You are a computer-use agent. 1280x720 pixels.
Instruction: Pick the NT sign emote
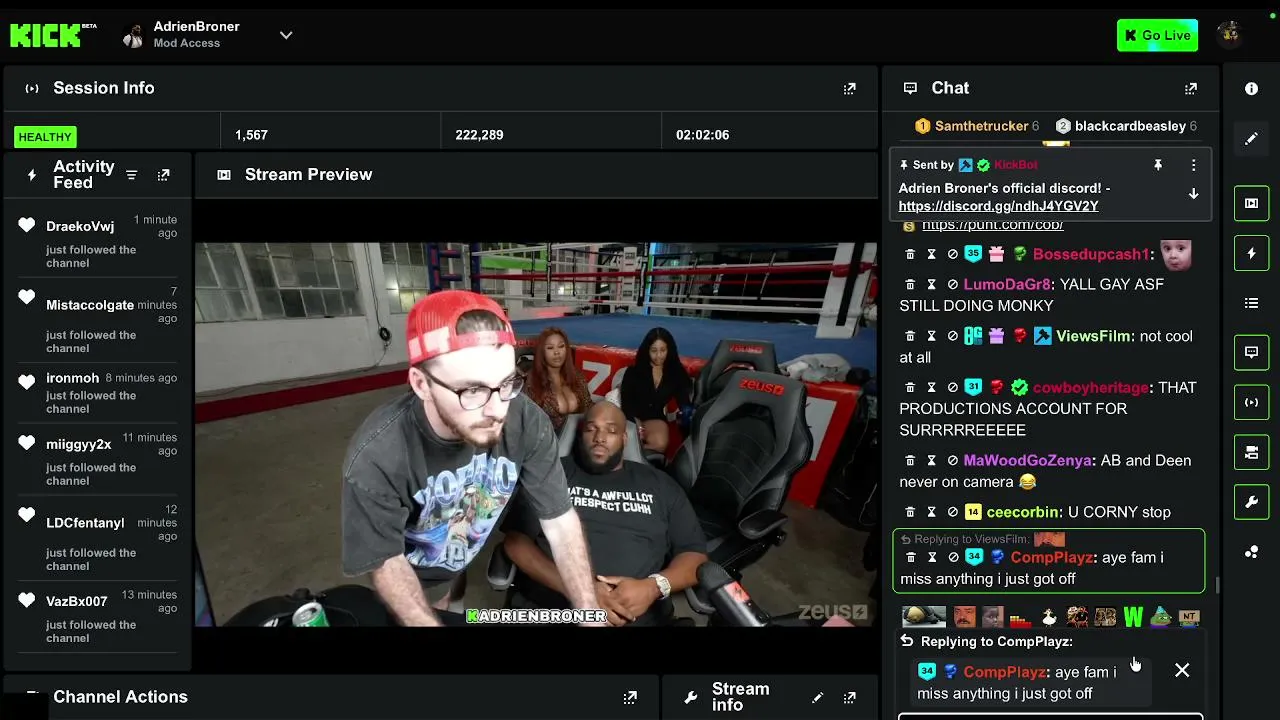pos(1189,617)
